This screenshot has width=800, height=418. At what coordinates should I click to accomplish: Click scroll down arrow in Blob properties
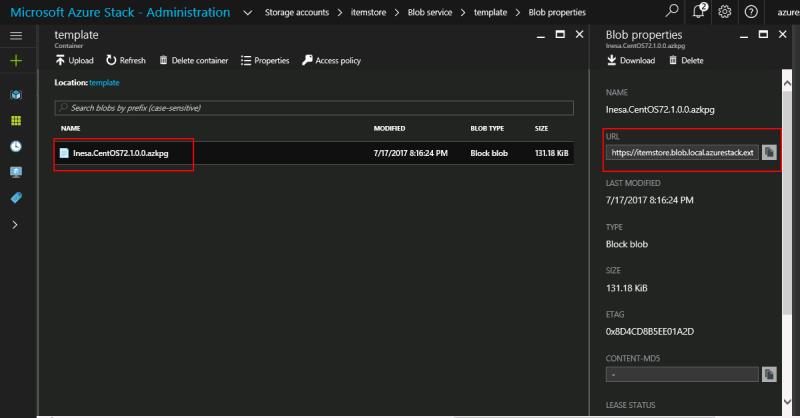(787, 402)
